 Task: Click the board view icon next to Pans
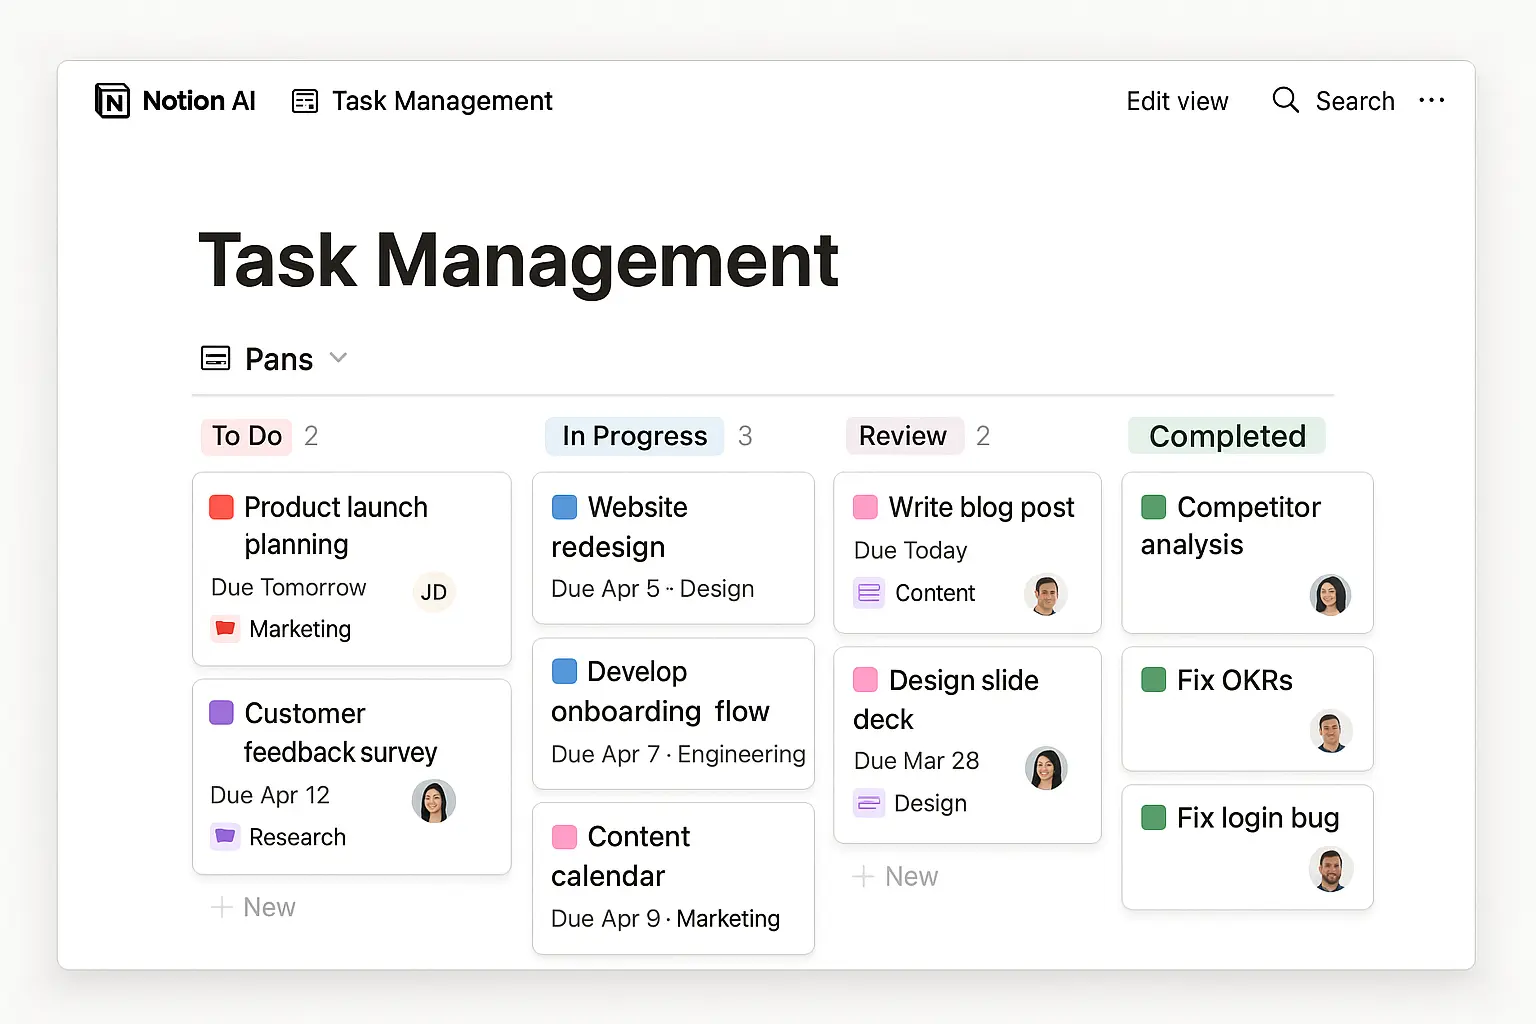[x=216, y=358]
